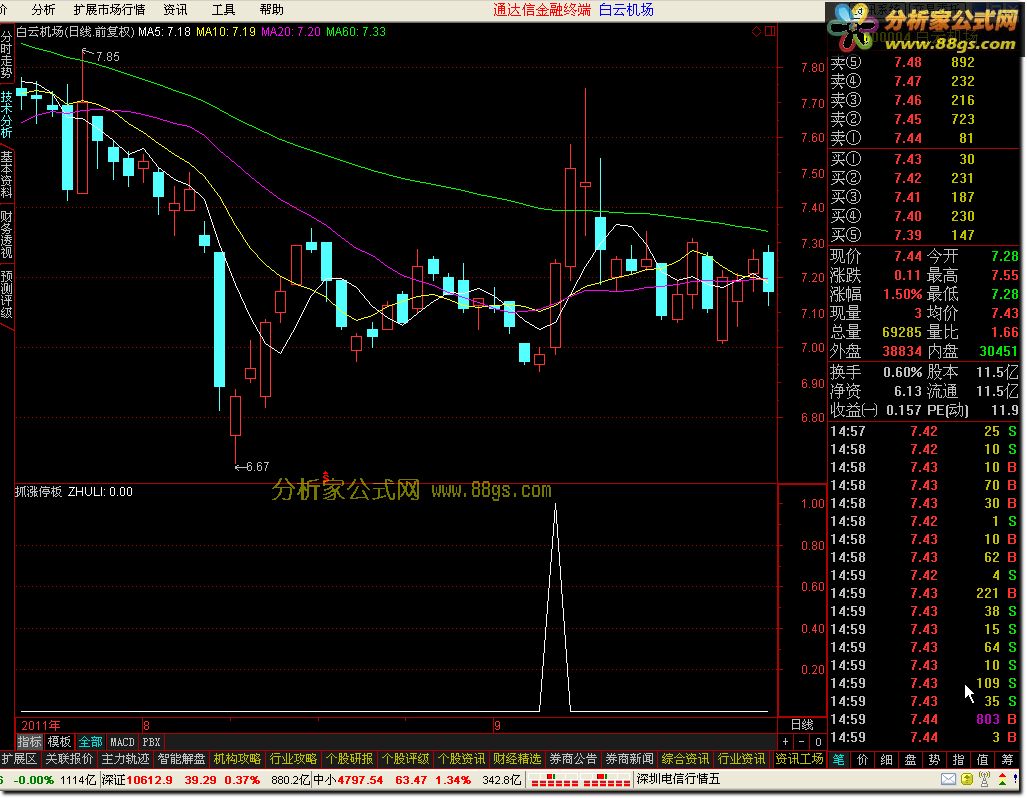
Task: Select the 全部 indicator filter
Action: point(90,742)
